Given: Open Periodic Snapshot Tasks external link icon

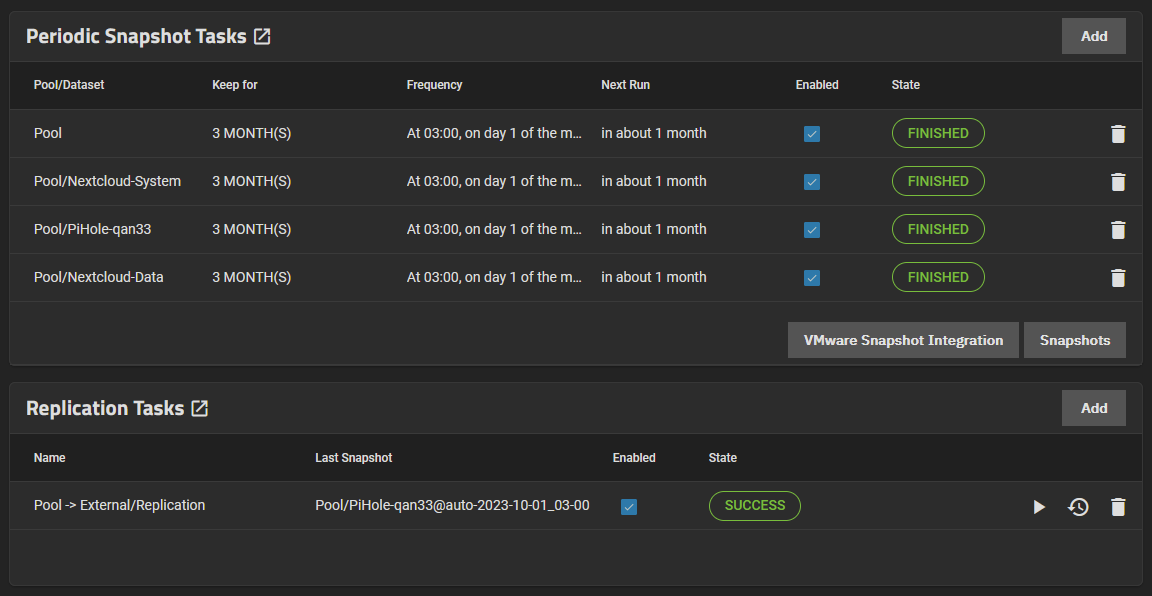Looking at the screenshot, I should 262,36.
